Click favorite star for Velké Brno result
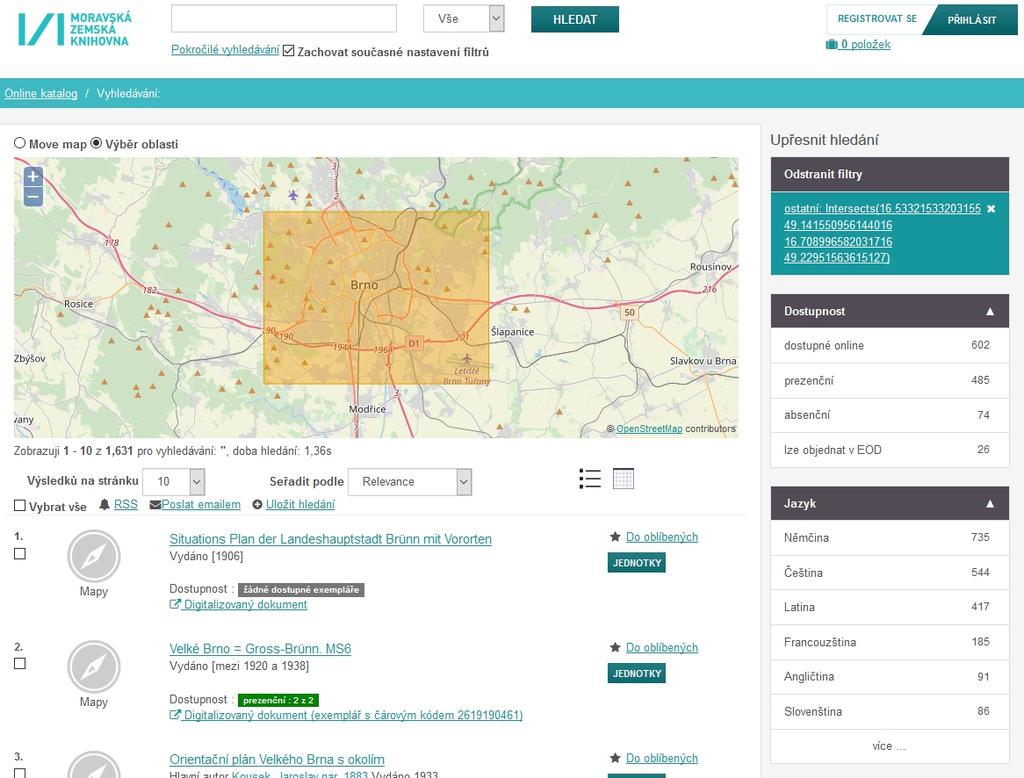Viewport: 1024px width, 778px height. [x=615, y=647]
